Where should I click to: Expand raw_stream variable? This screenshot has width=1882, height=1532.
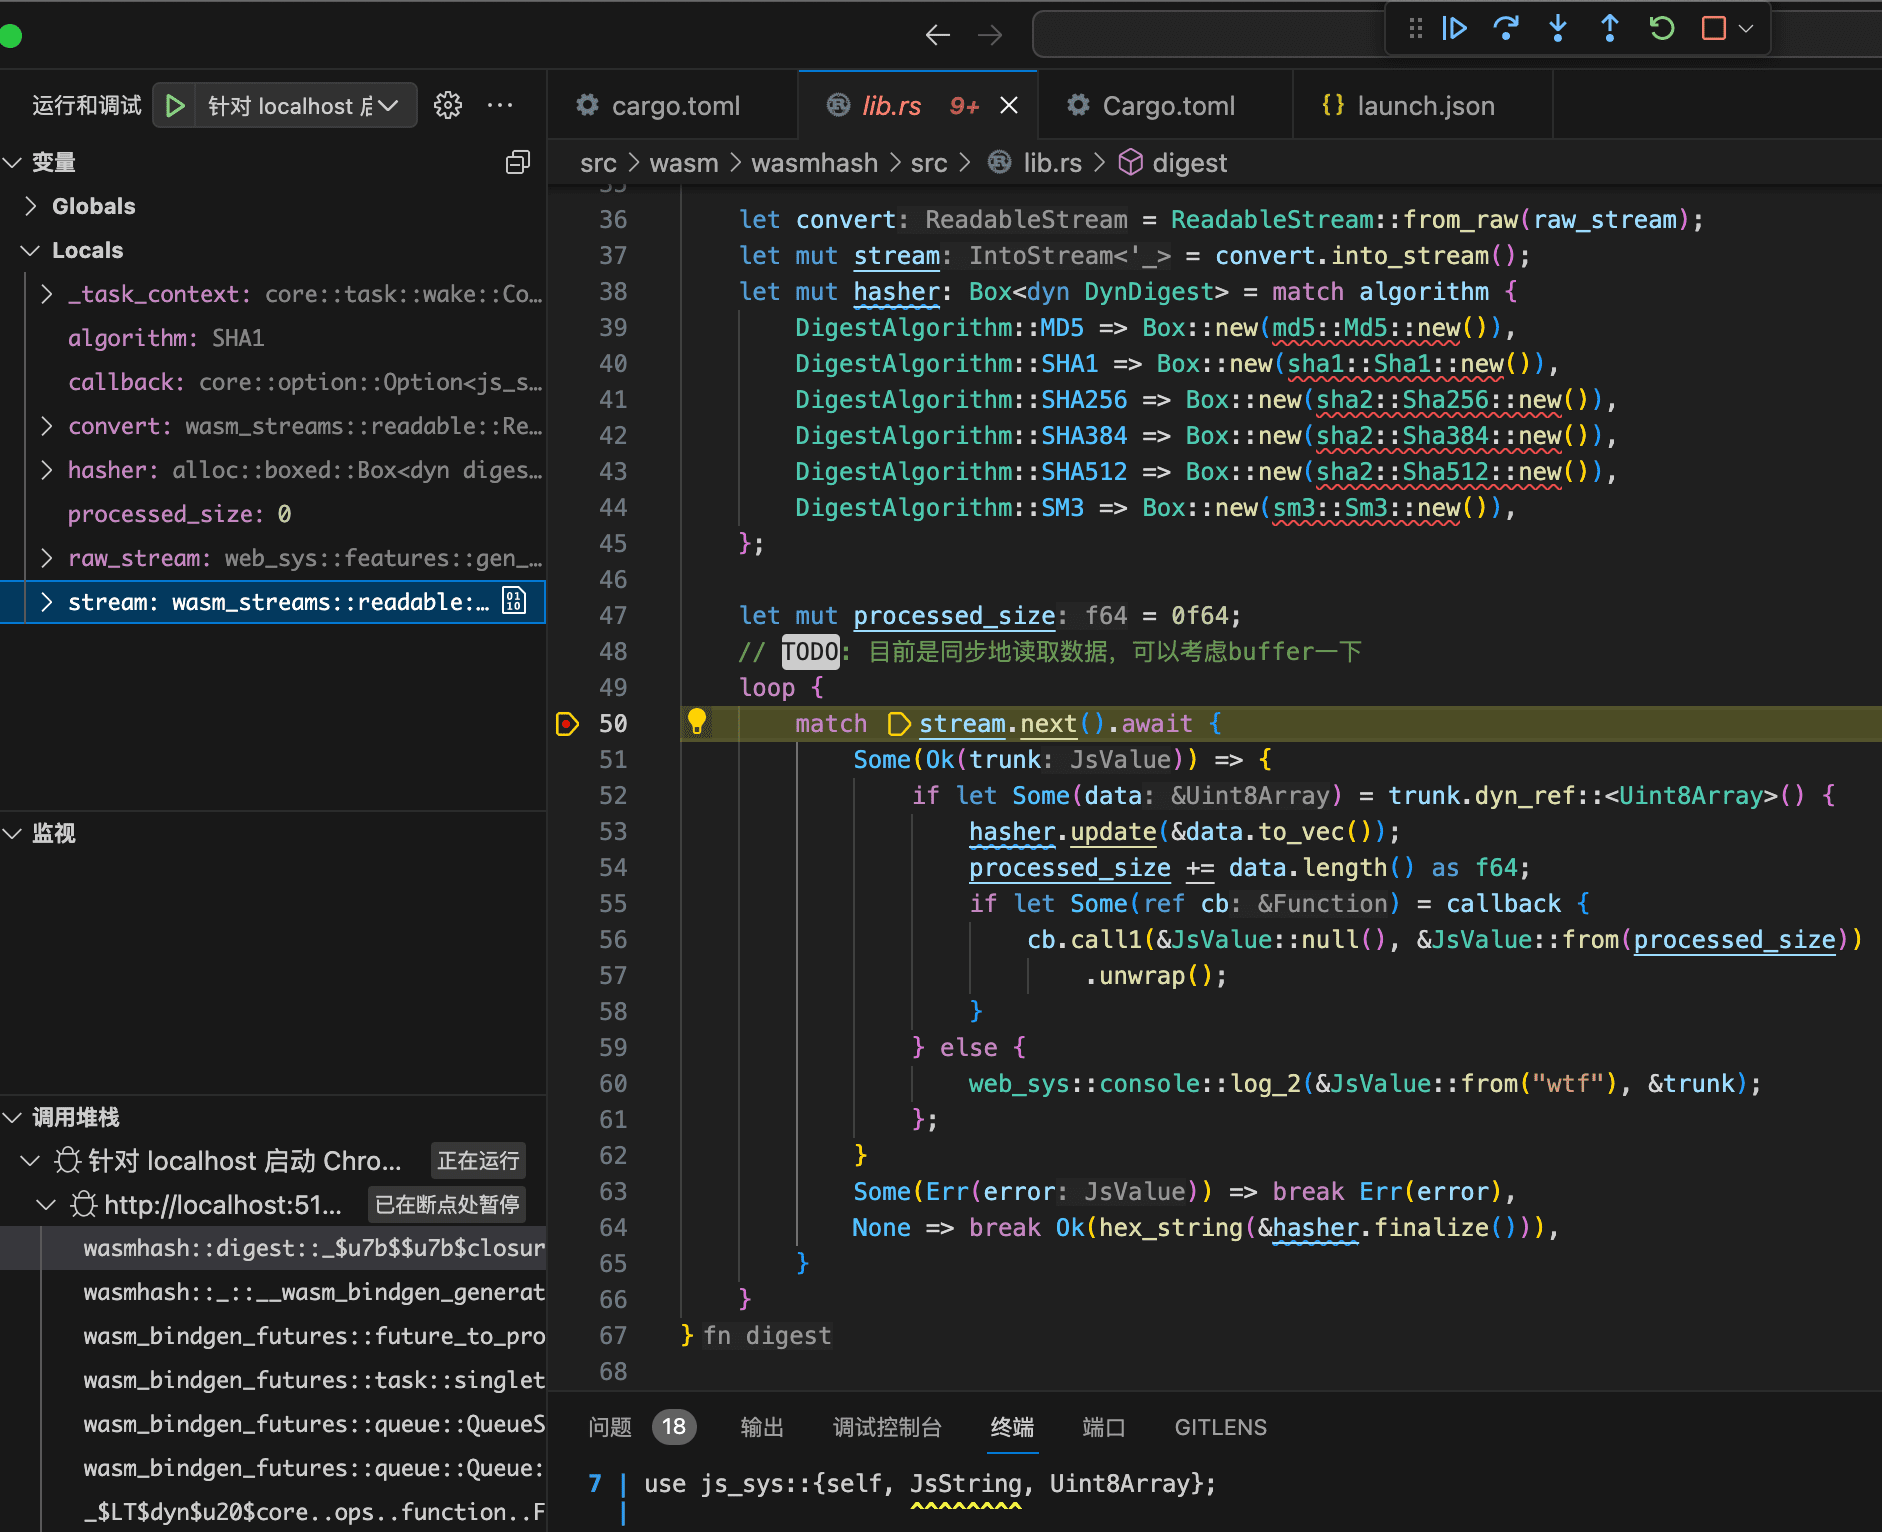(47, 558)
